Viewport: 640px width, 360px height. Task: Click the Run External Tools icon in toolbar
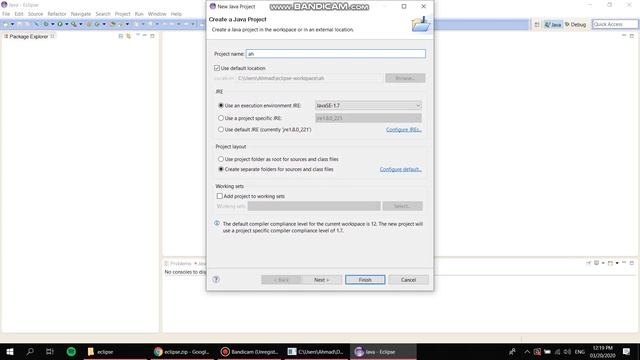coord(74,24)
